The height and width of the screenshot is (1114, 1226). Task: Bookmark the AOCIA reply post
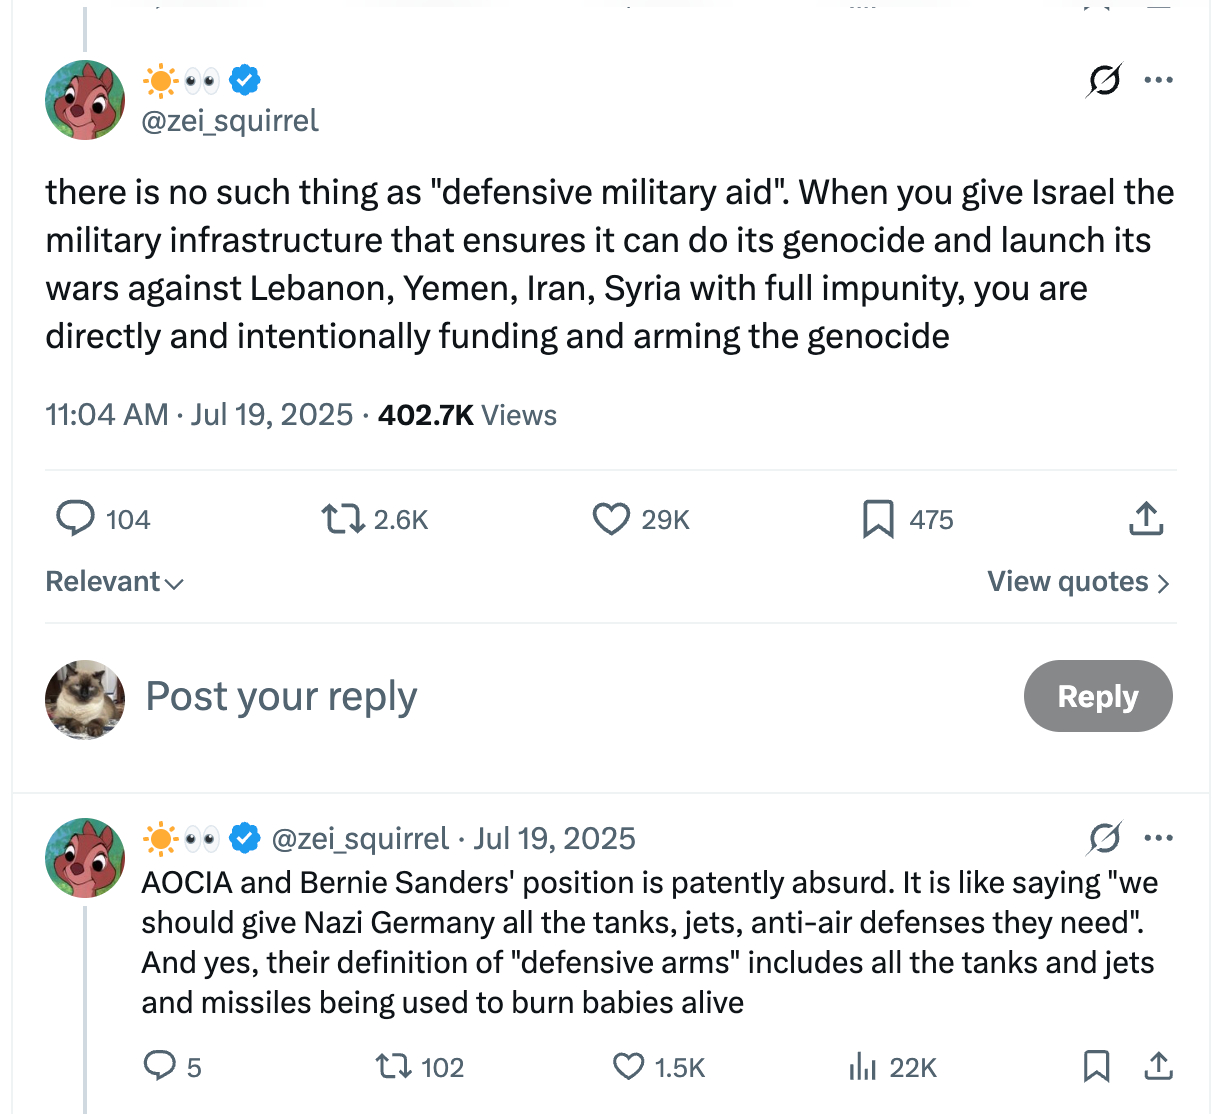click(x=1096, y=1067)
